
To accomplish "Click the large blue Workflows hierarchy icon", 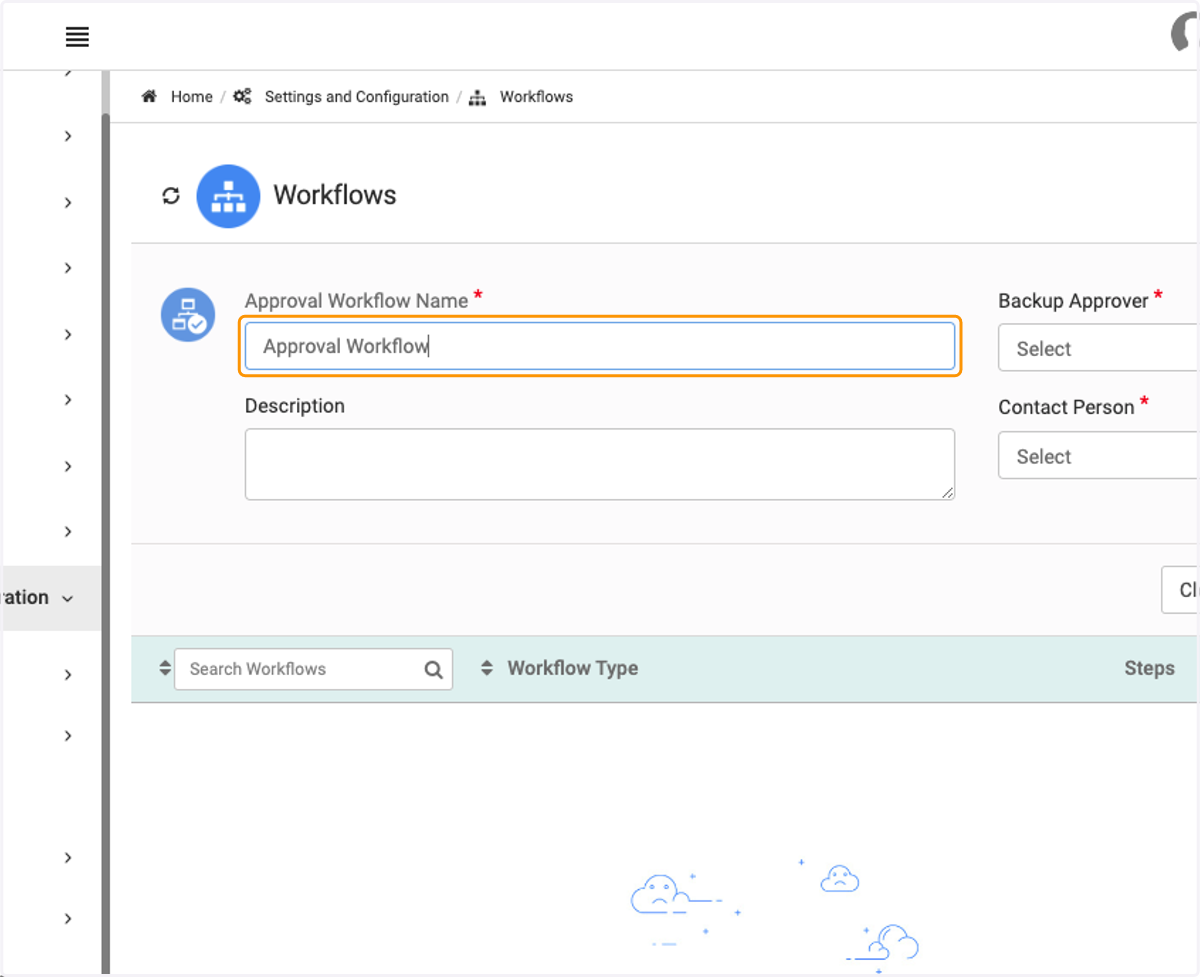I will pyautogui.click(x=228, y=196).
